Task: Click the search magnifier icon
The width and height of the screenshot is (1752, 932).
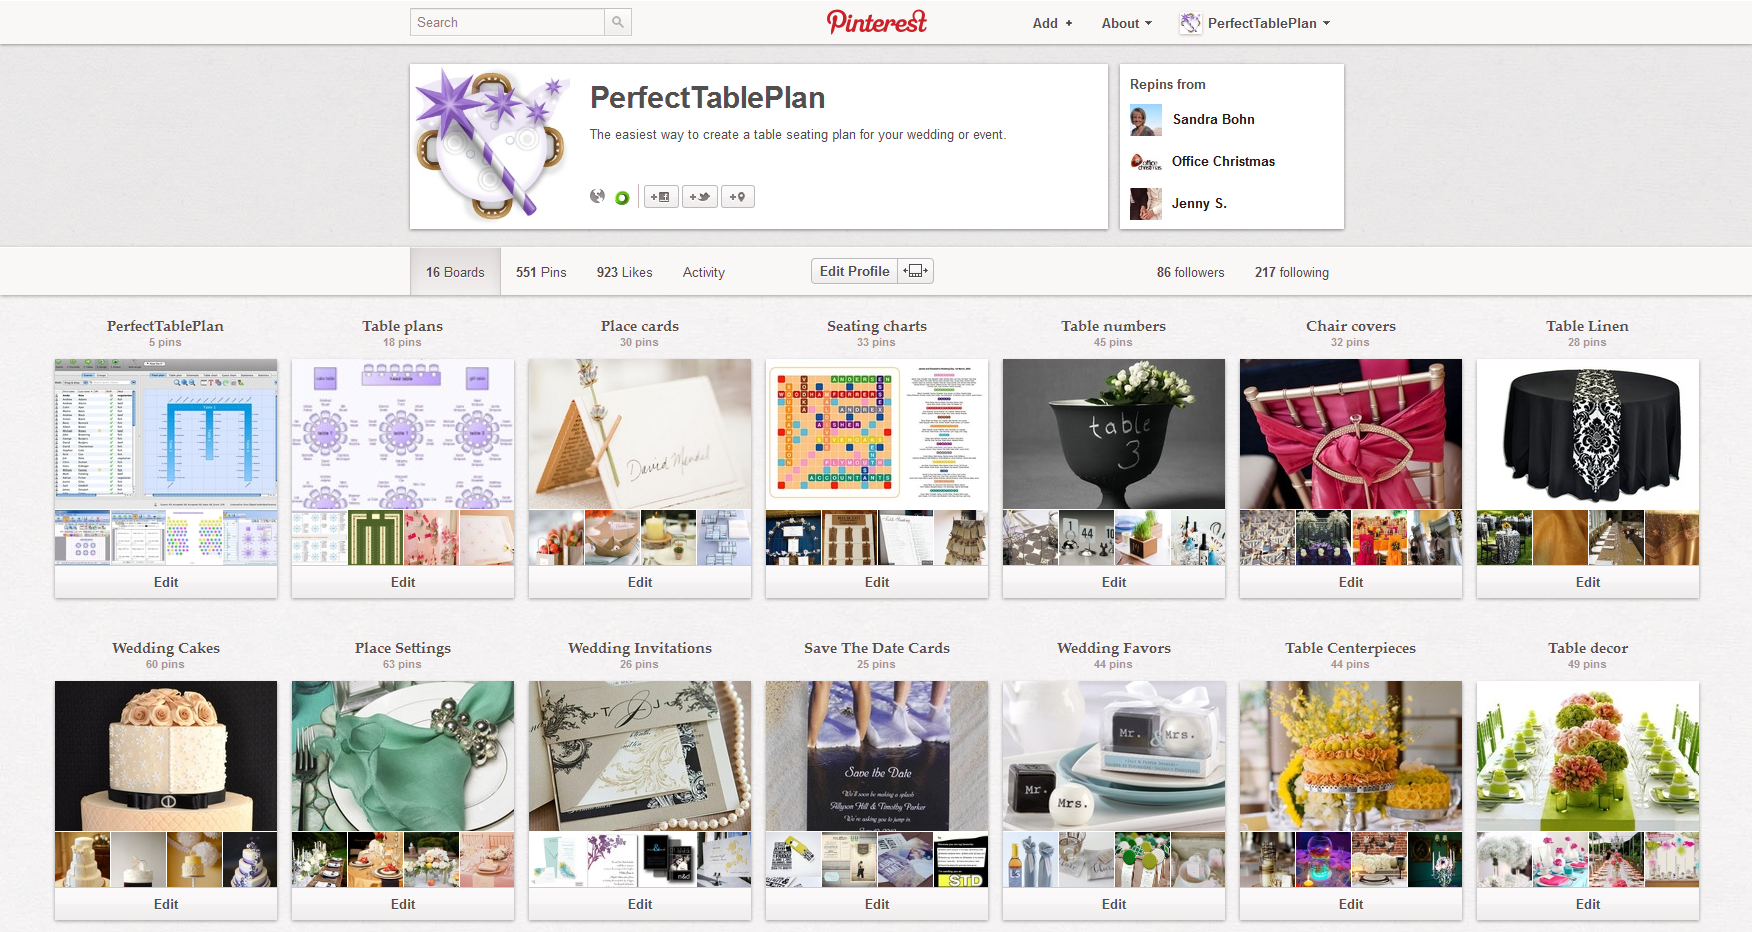Action: click(618, 22)
